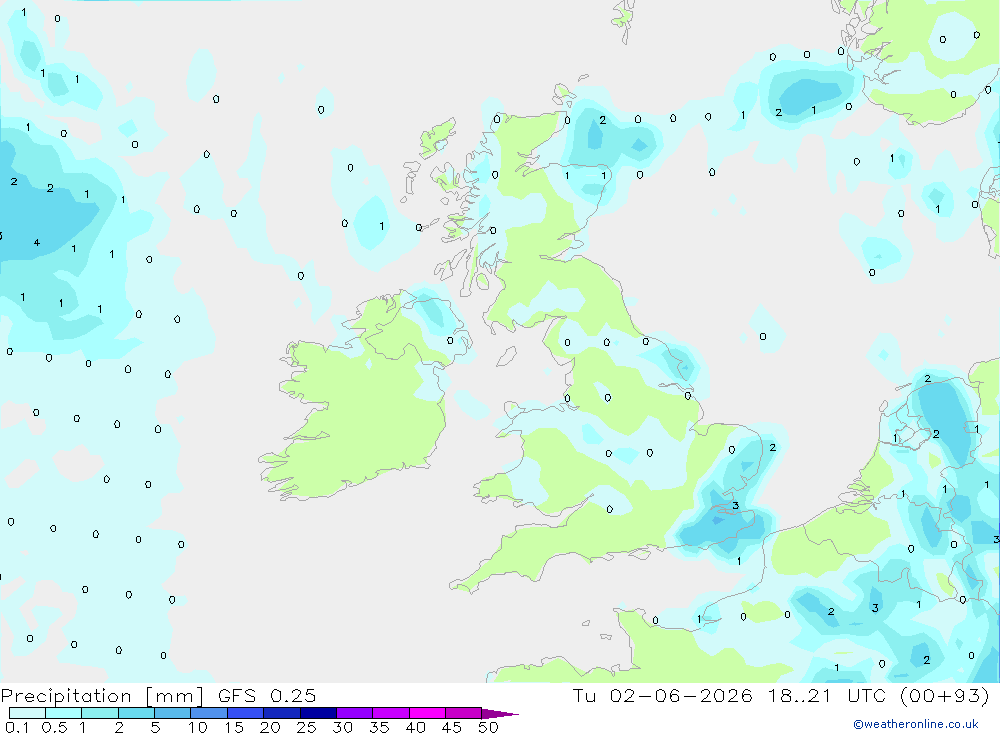Click the legend label '0.1'
This screenshot has width=1000, height=733.
click(17, 727)
